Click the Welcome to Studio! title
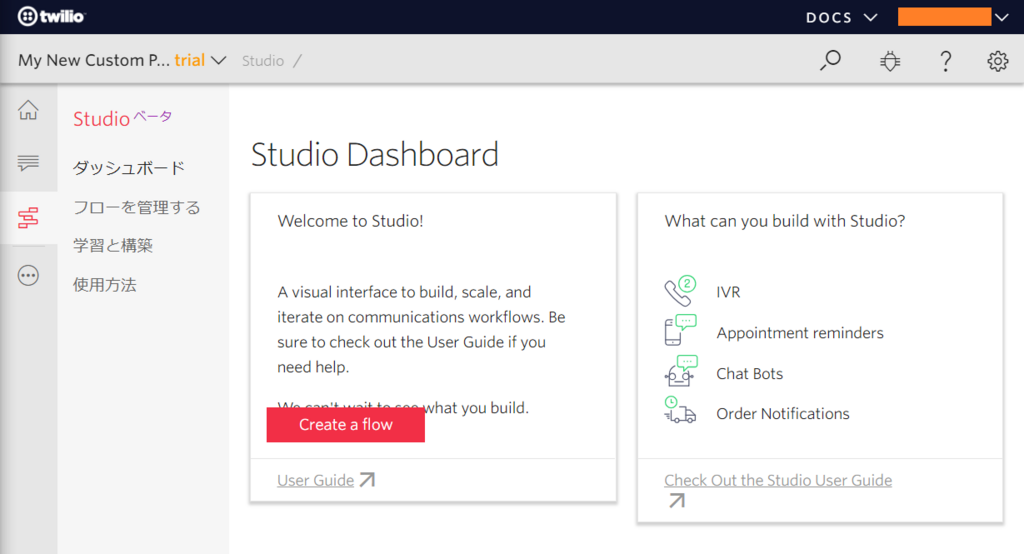The height and width of the screenshot is (554, 1024). [351, 221]
